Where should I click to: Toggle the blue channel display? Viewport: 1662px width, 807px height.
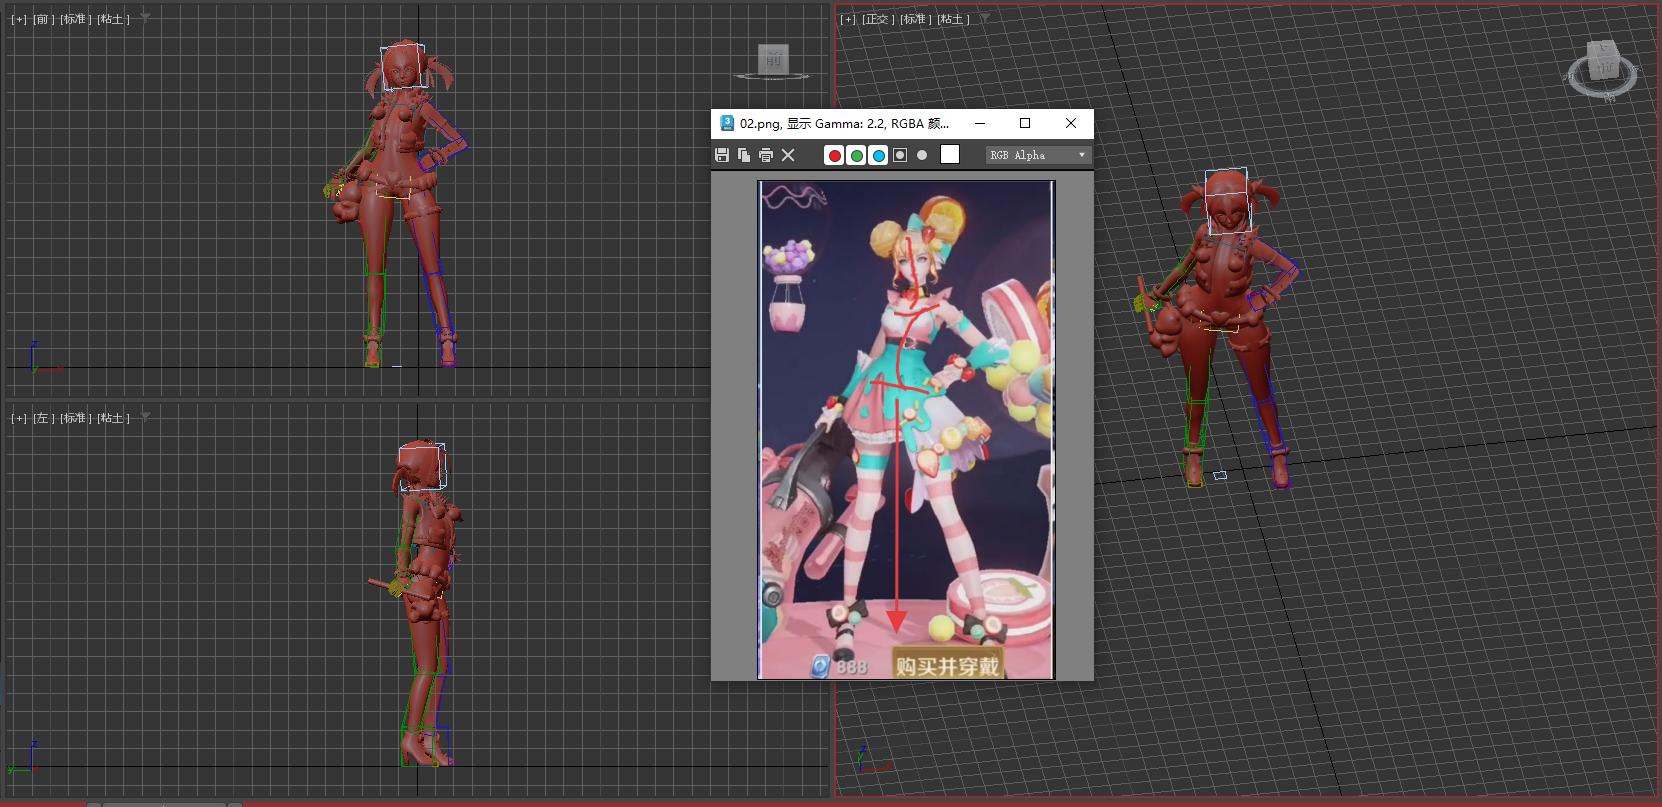[878, 155]
